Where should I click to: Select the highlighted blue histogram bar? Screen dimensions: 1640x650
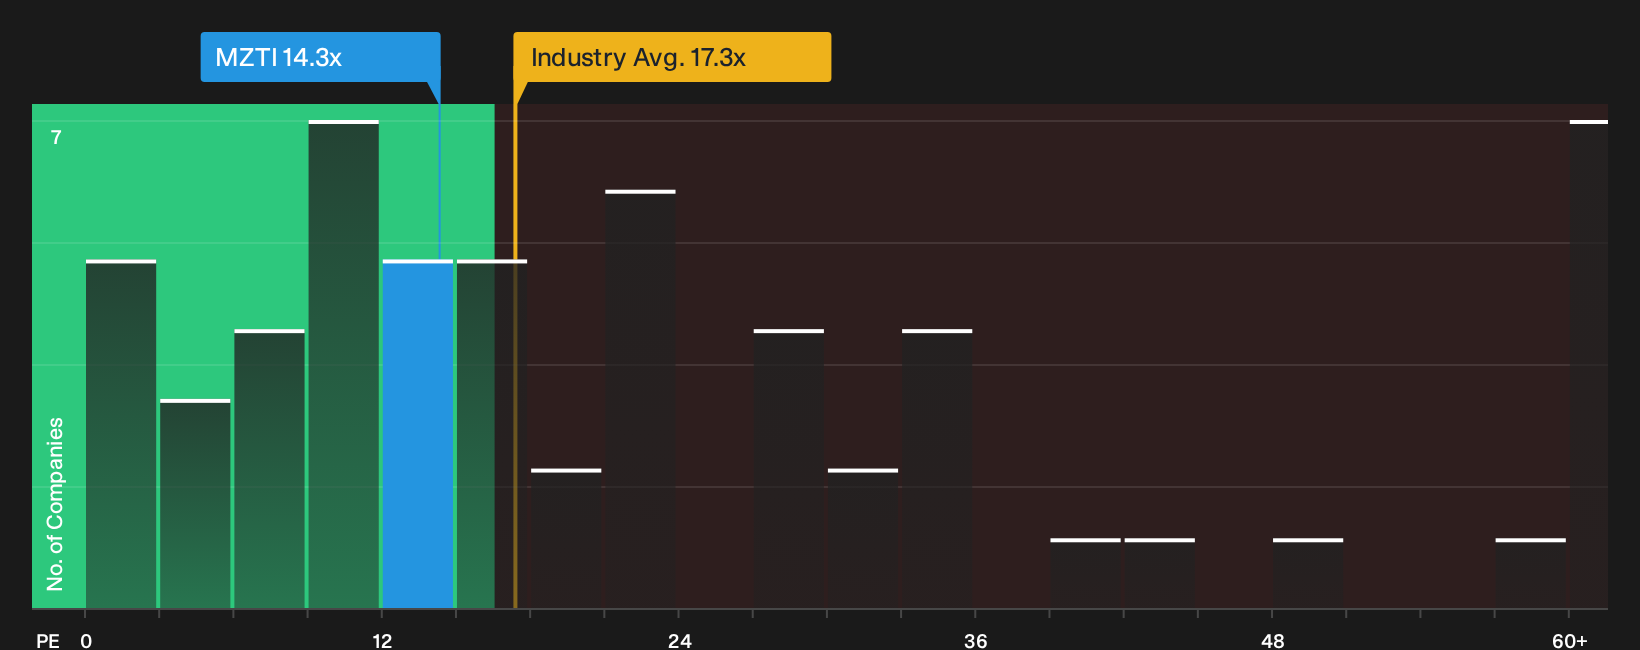pyautogui.click(x=418, y=434)
